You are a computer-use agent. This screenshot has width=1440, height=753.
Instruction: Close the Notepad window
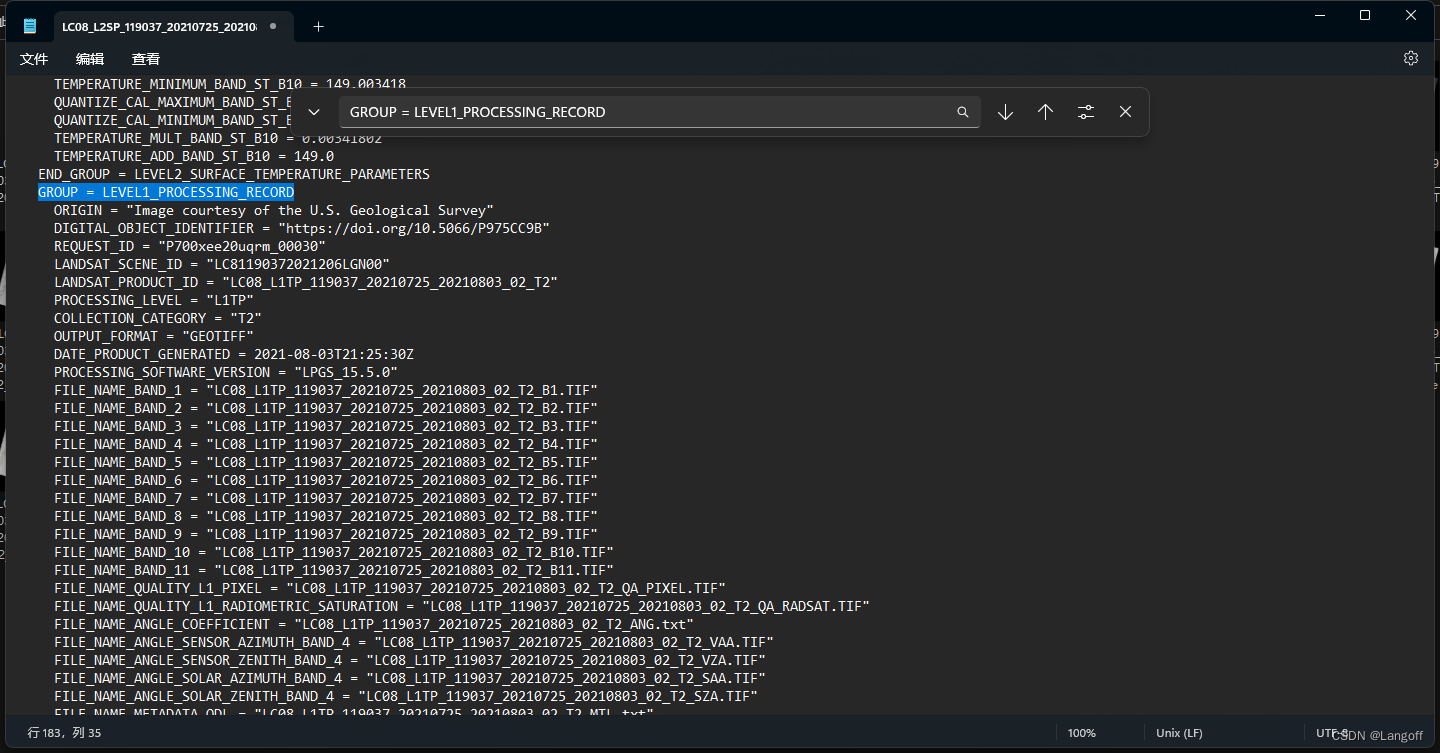[x=1411, y=15]
